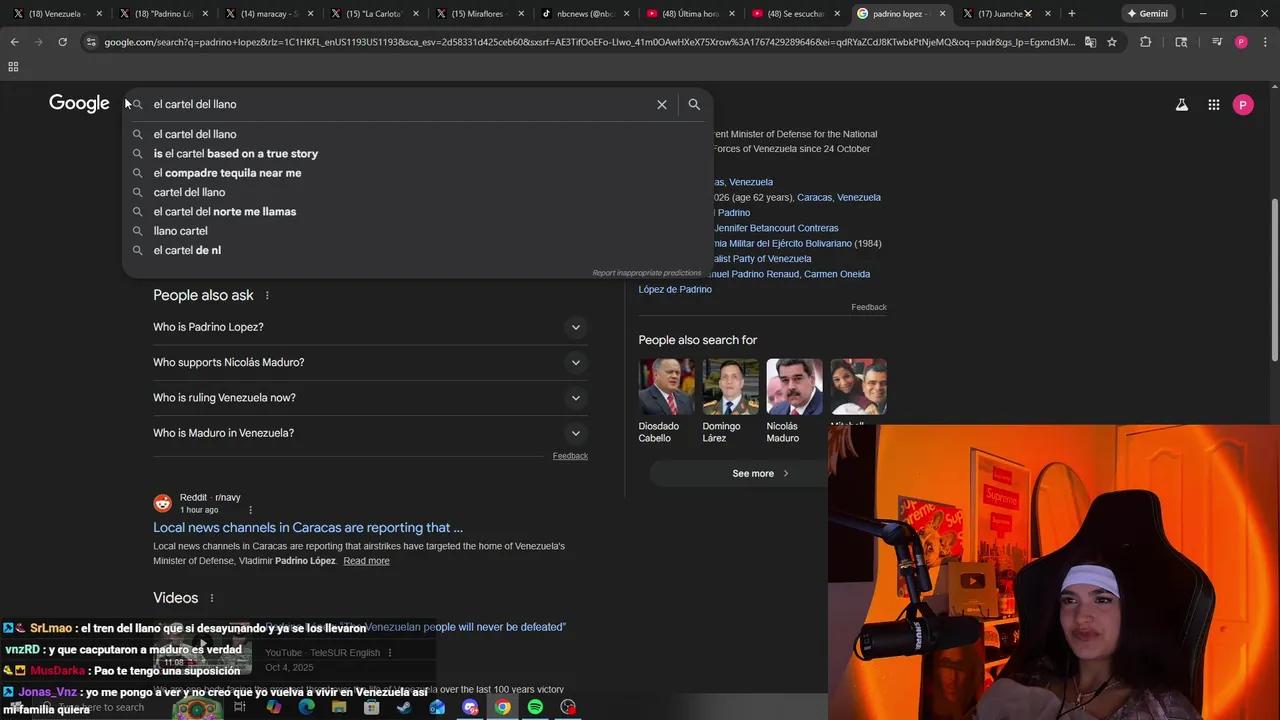The height and width of the screenshot is (720, 1280).
Task: Open Microsoft Store from the taskbar
Action: coord(371,707)
